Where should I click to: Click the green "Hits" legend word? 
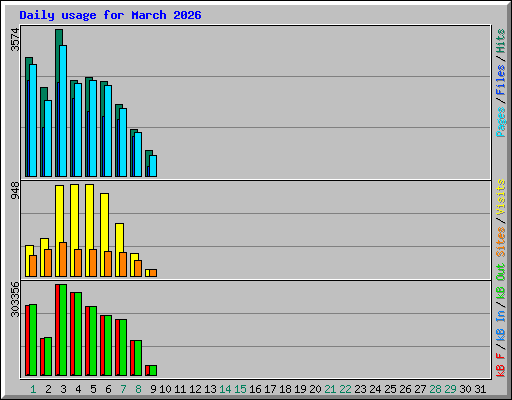pyautogui.click(x=501, y=41)
